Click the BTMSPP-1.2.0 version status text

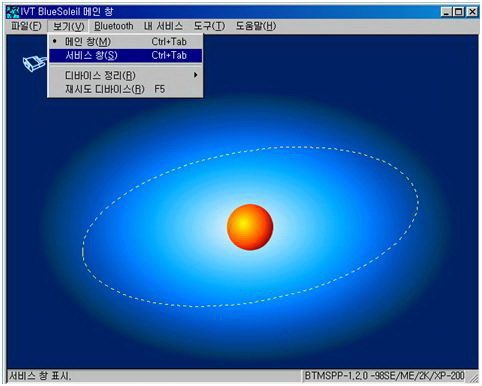(384, 376)
